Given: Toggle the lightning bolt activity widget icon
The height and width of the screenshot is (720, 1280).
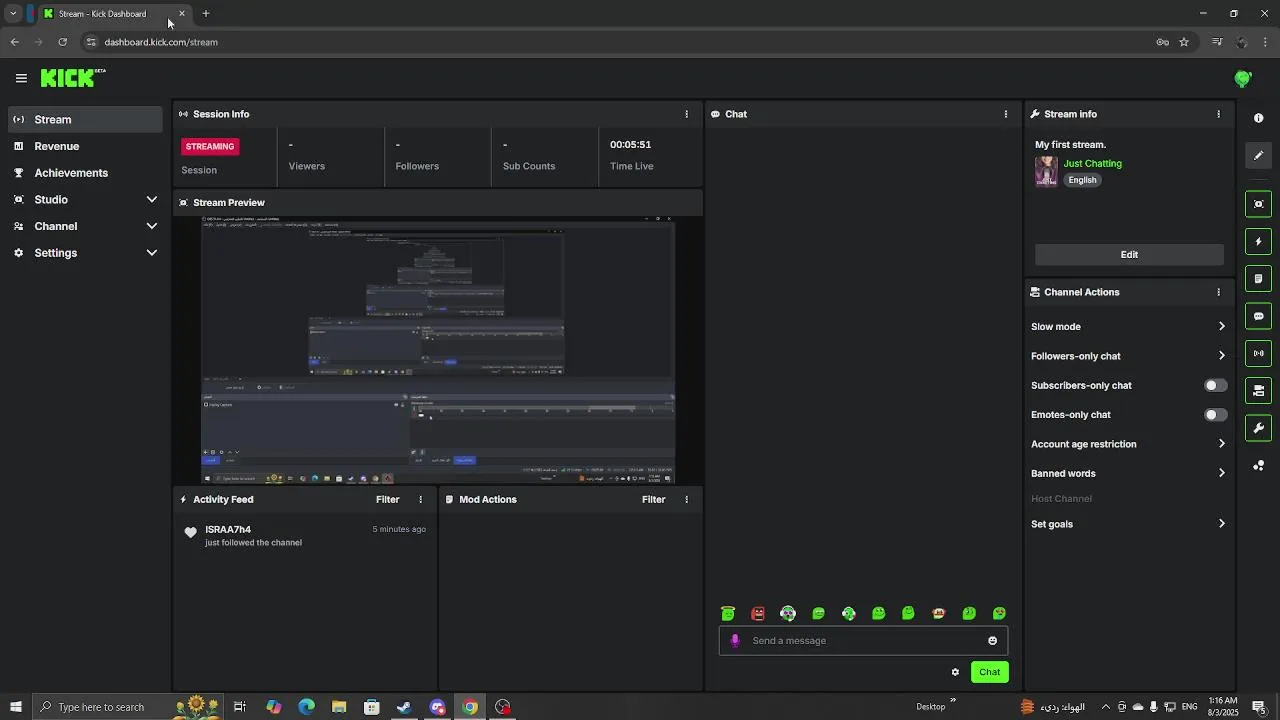Looking at the screenshot, I should pyautogui.click(x=1258, y=241).
